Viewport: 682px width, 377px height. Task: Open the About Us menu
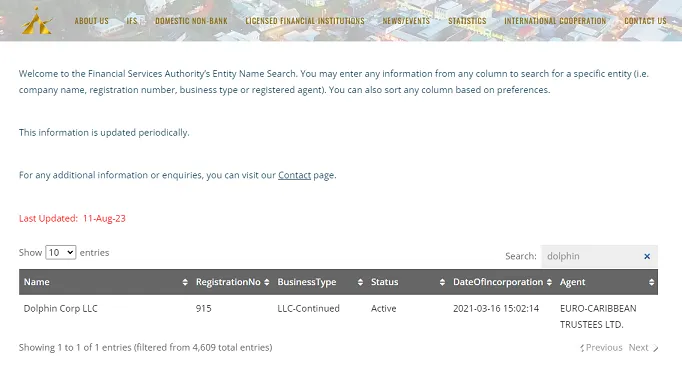click(x=91, y=21)
